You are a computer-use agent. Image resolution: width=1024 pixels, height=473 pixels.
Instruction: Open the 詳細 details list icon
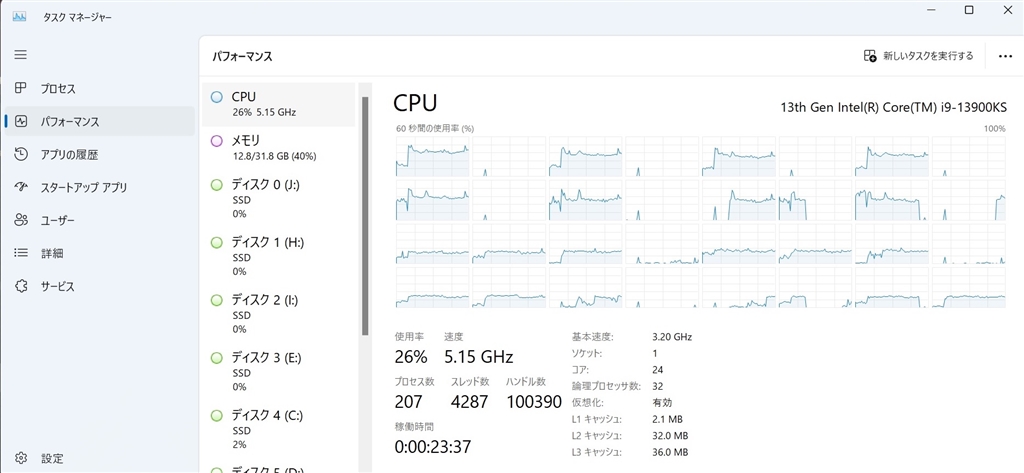21,253
